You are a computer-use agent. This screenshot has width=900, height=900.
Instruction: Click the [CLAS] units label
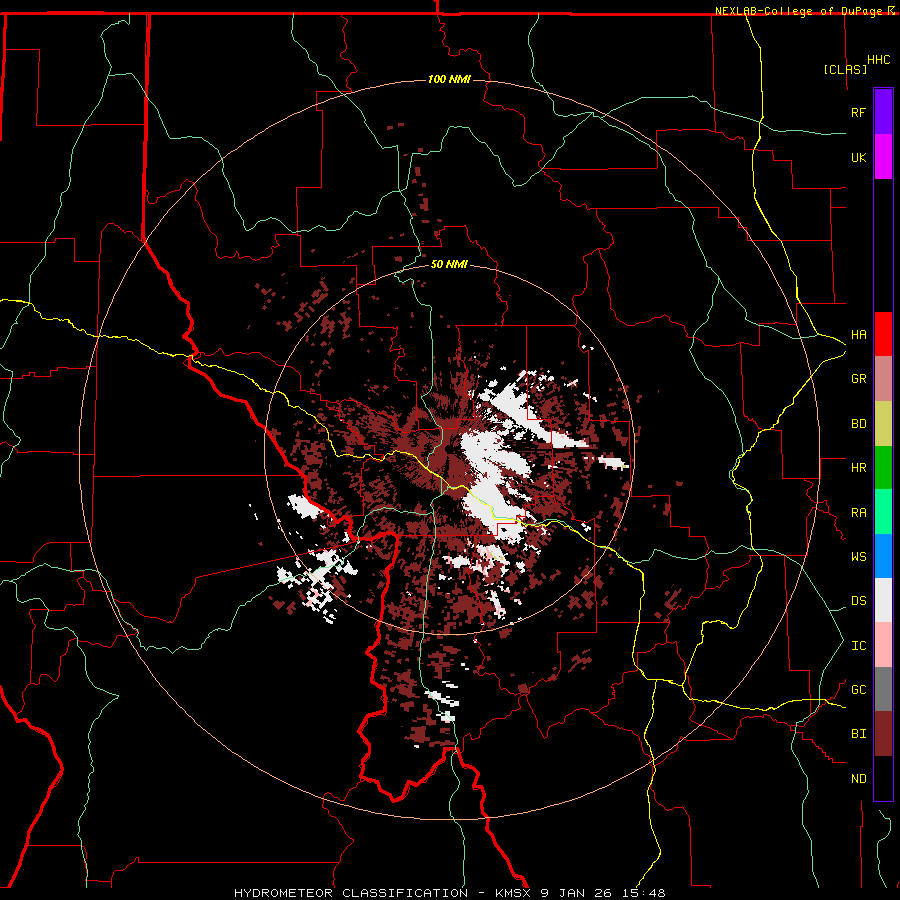(x=845, y=69)
